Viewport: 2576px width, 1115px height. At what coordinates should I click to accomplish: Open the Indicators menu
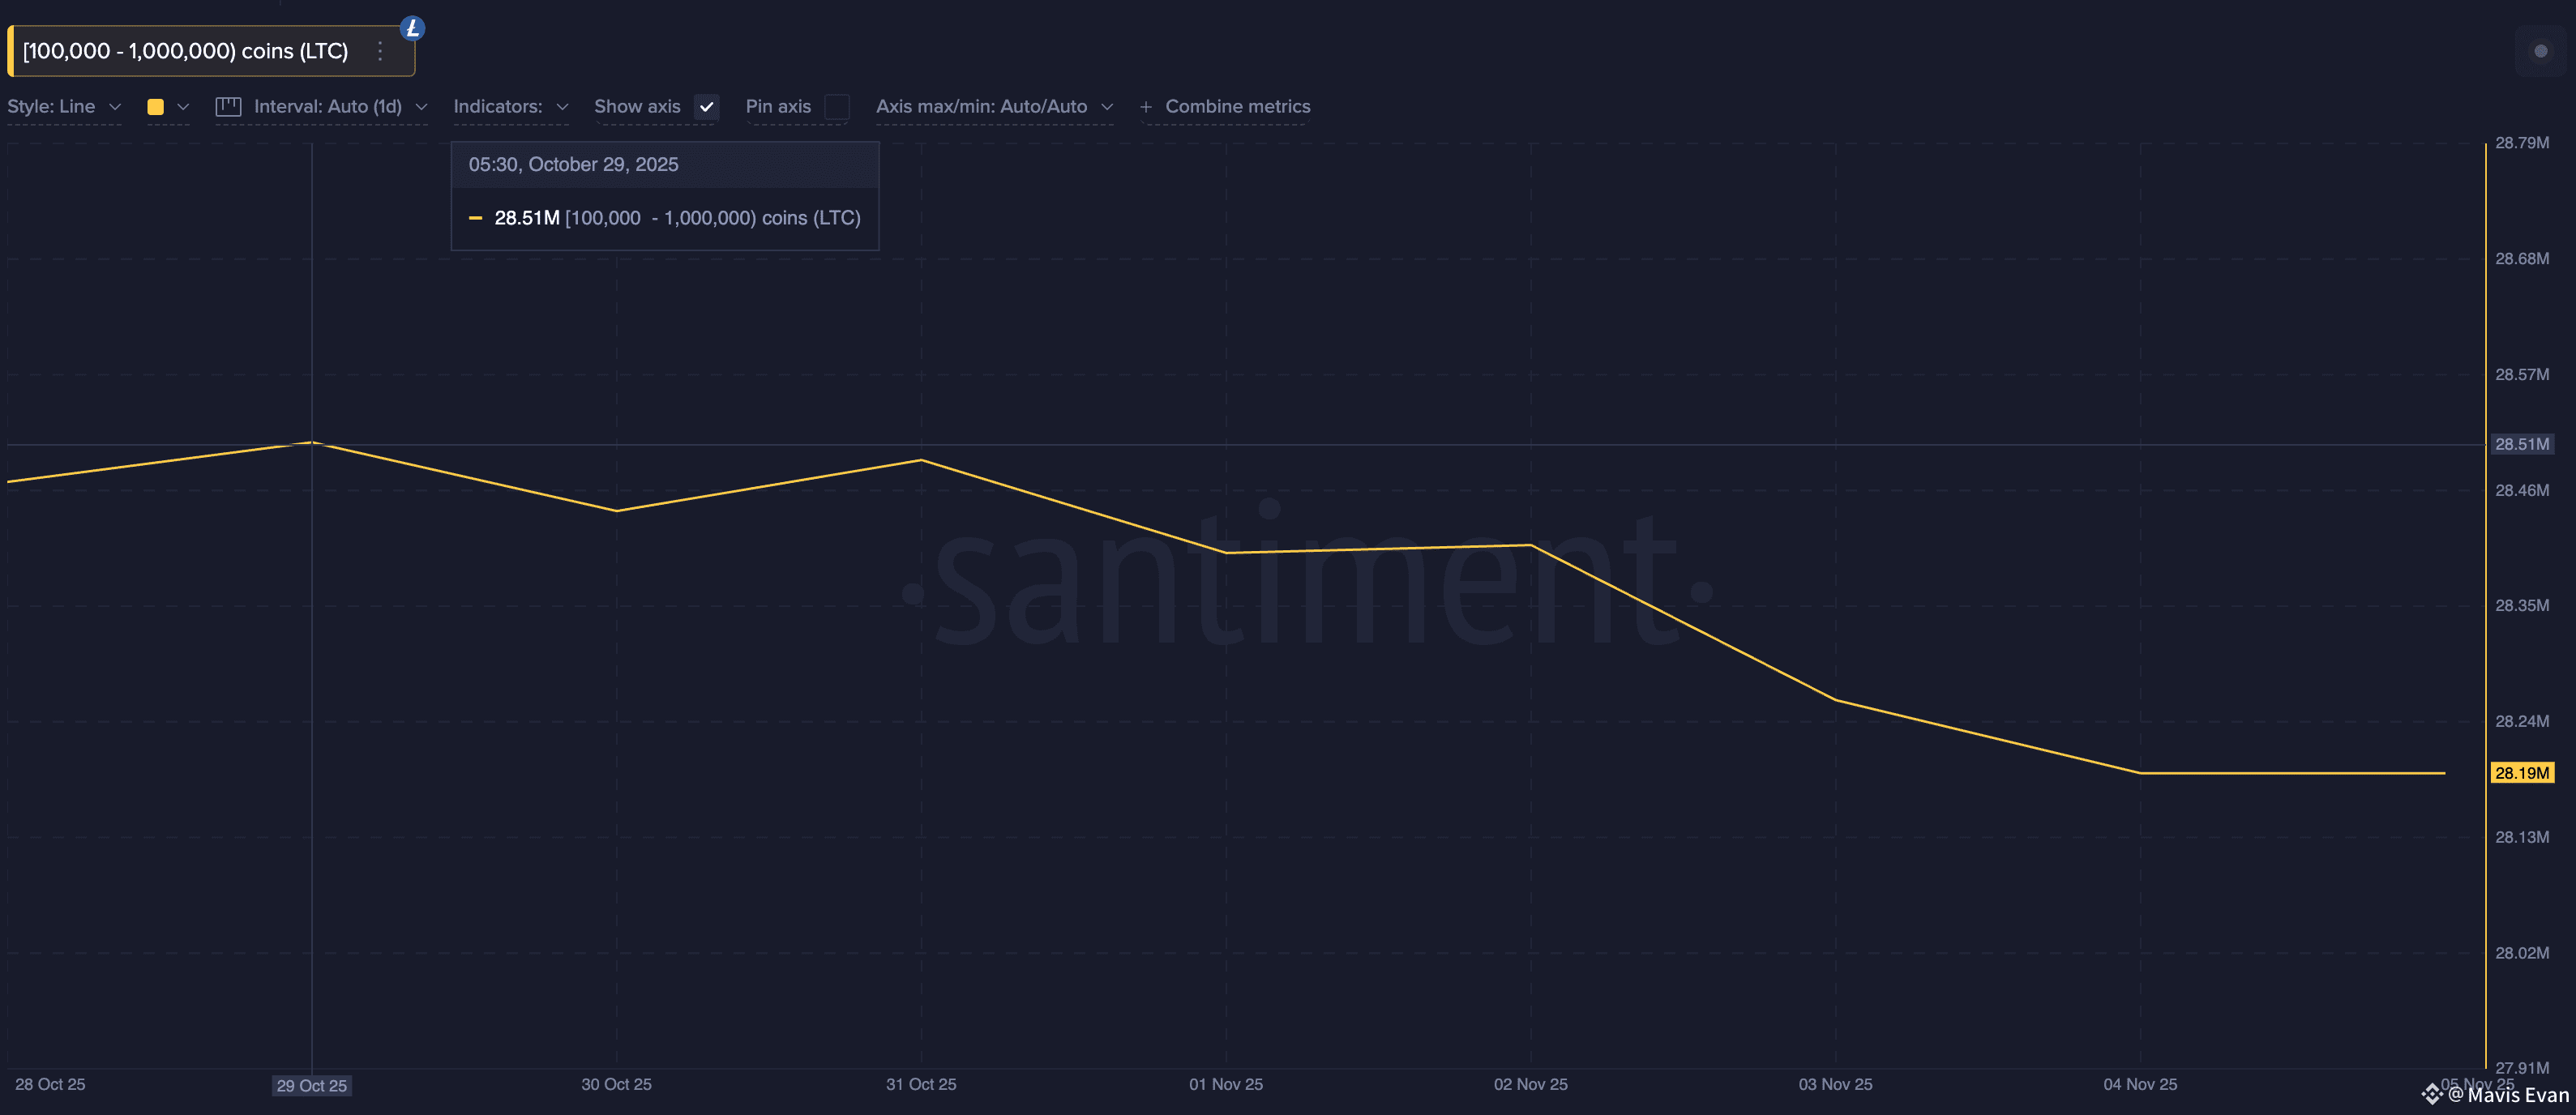[x=498, y=107]
